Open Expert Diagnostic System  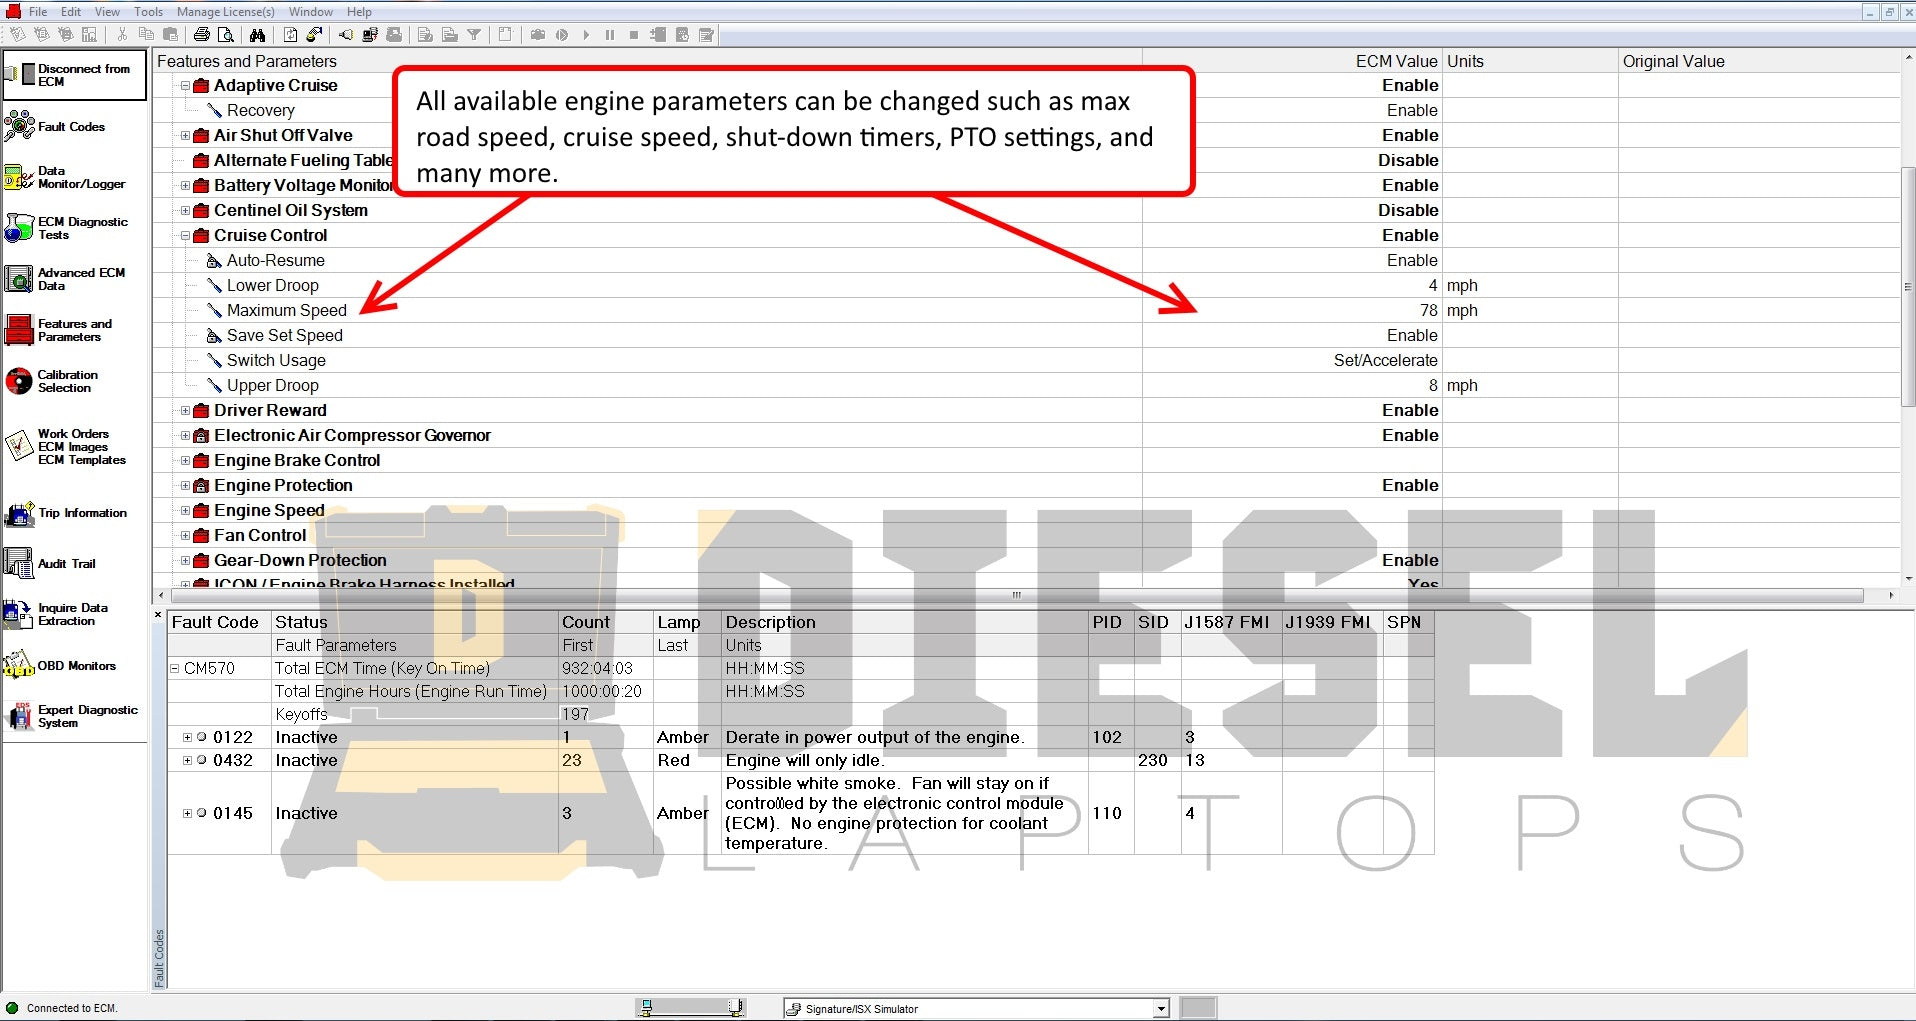87,716
